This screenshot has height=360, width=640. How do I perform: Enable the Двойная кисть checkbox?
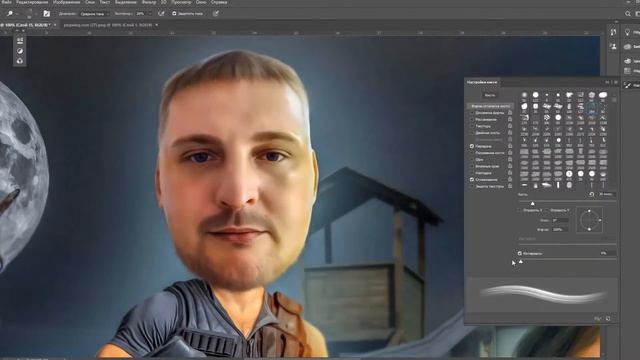(472, 133)
